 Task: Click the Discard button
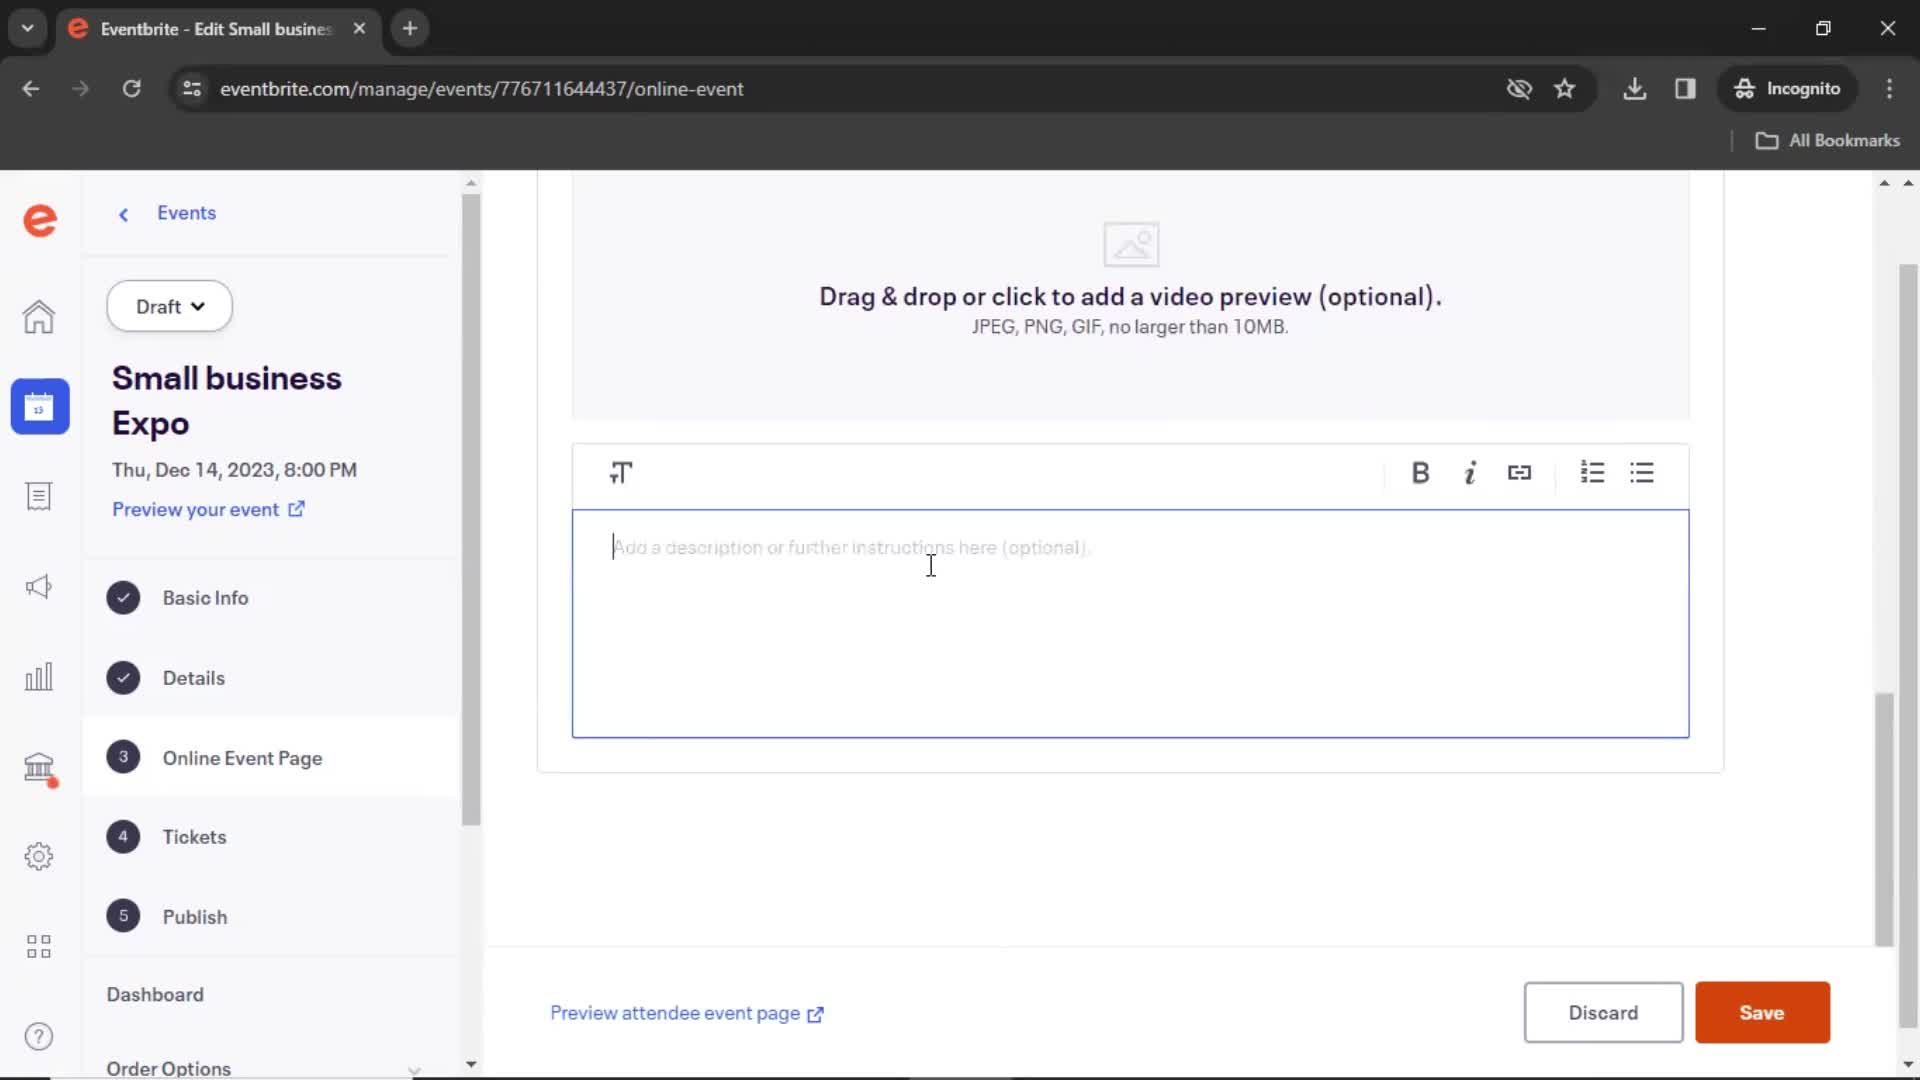[1603, 1012]
